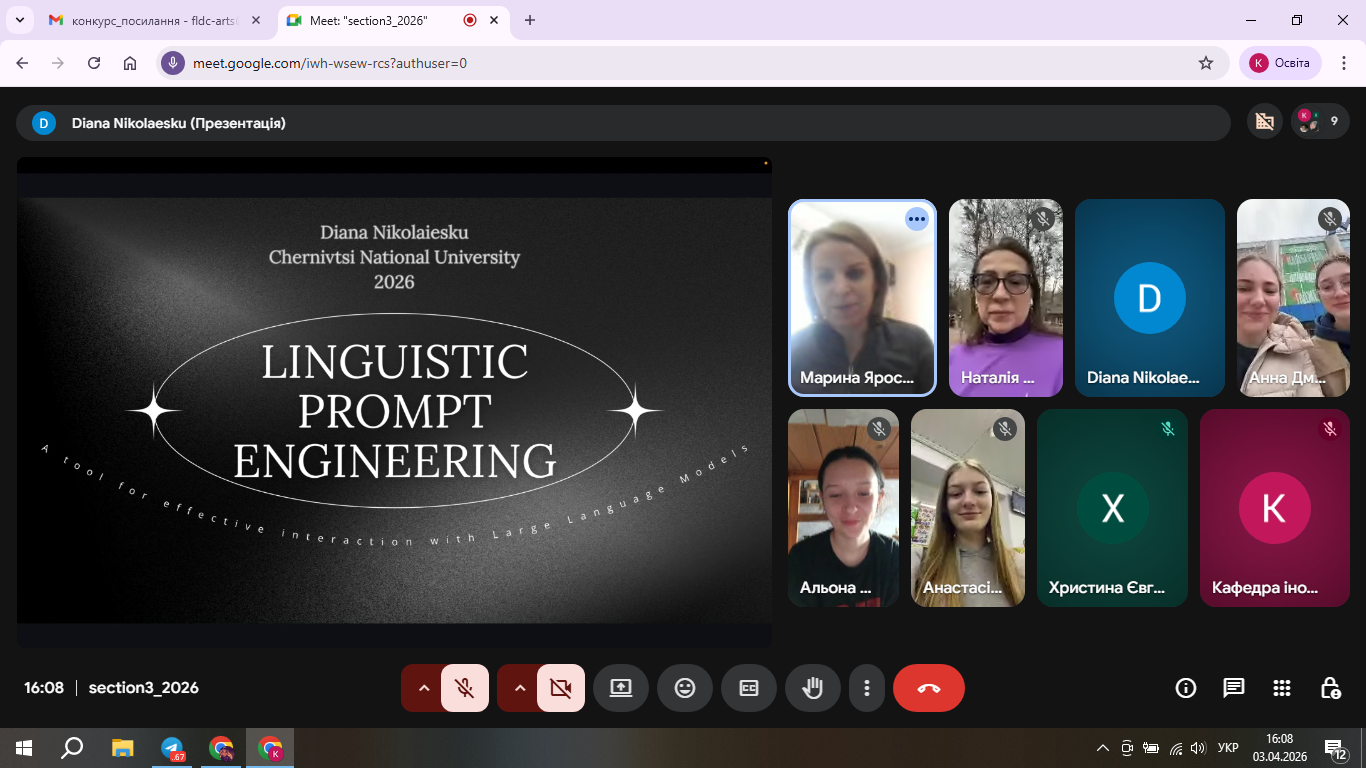Leave the call with red hang-up button
The height and width of the screenshot is (768, 1366).
click(x=929, y=688)
